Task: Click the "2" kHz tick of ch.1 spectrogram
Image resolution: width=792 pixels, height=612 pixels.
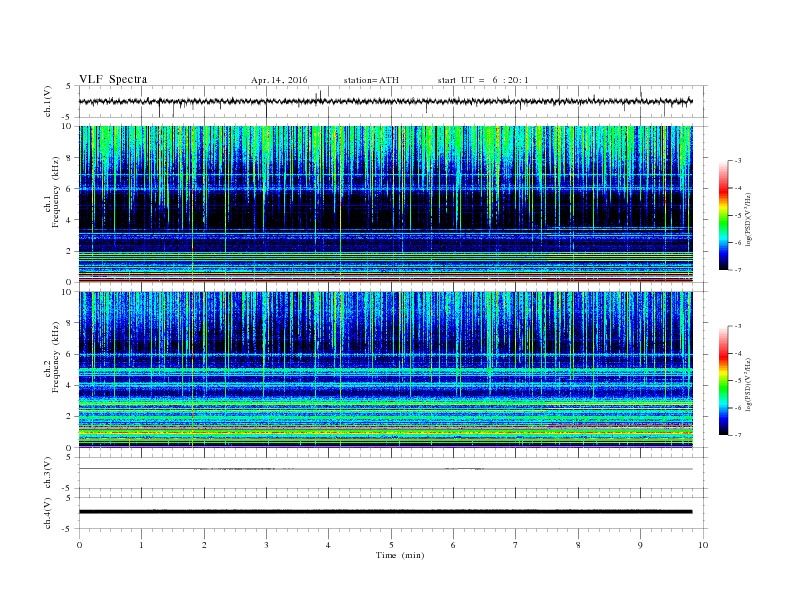Action: [x=70, y=251]
